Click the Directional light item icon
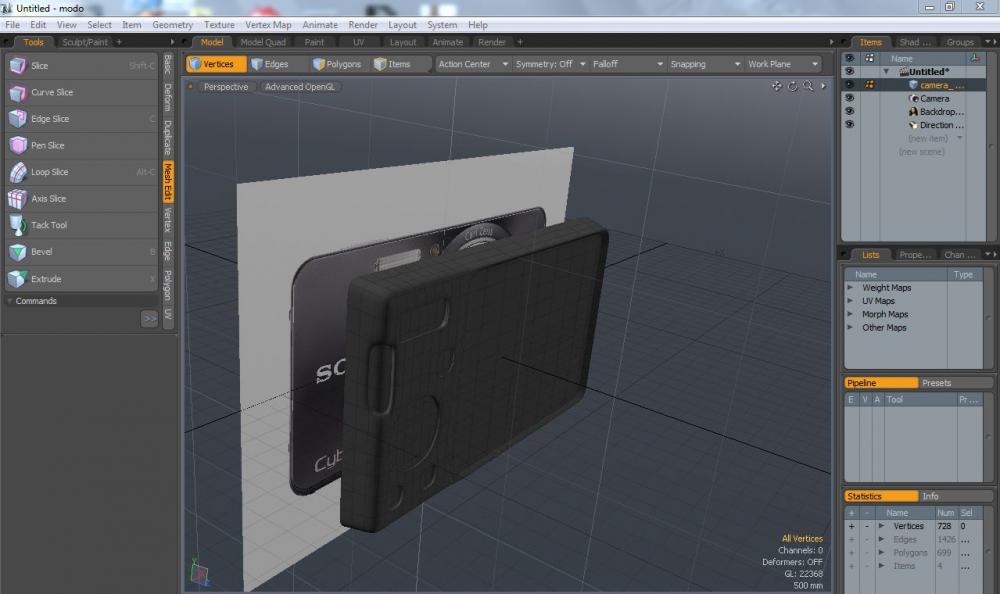The image size is (1000, 594). point(913,125)
